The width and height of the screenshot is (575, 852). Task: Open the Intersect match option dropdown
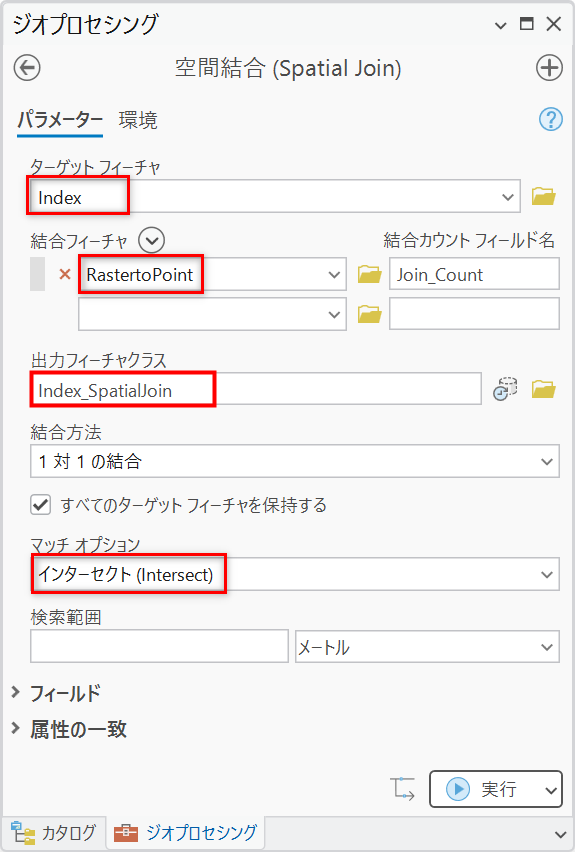pos(295,574)
